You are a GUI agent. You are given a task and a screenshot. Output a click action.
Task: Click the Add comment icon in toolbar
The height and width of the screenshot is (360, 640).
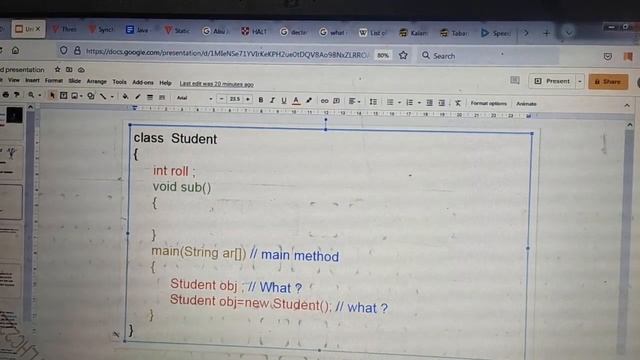tap(336, 101)
